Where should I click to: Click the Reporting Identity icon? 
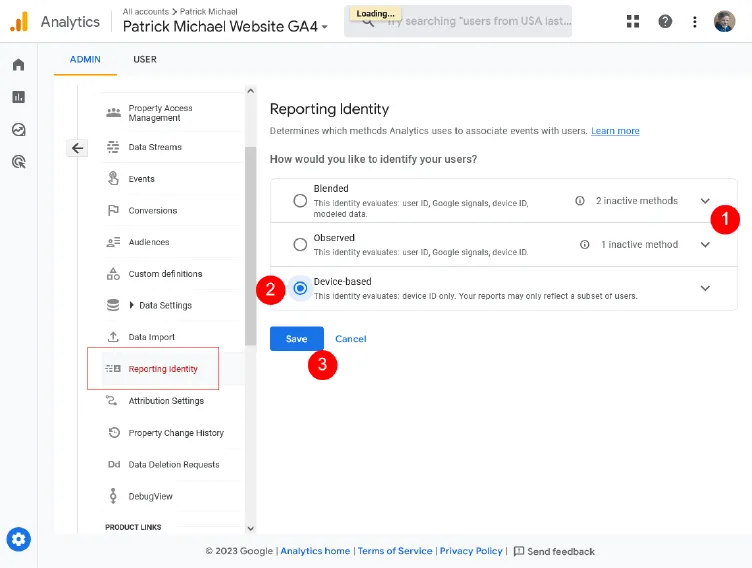pyautogui.click(x=113, y=368)
